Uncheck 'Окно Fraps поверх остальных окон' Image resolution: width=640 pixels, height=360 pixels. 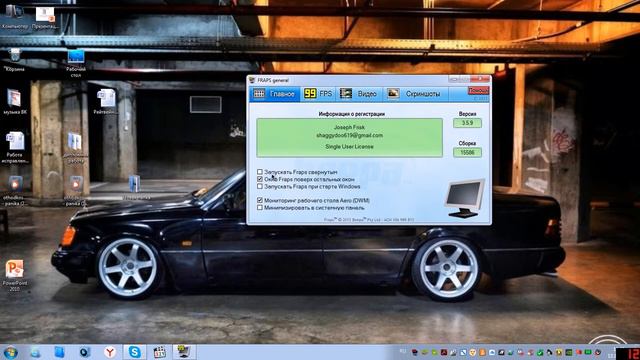pos(260,179)
